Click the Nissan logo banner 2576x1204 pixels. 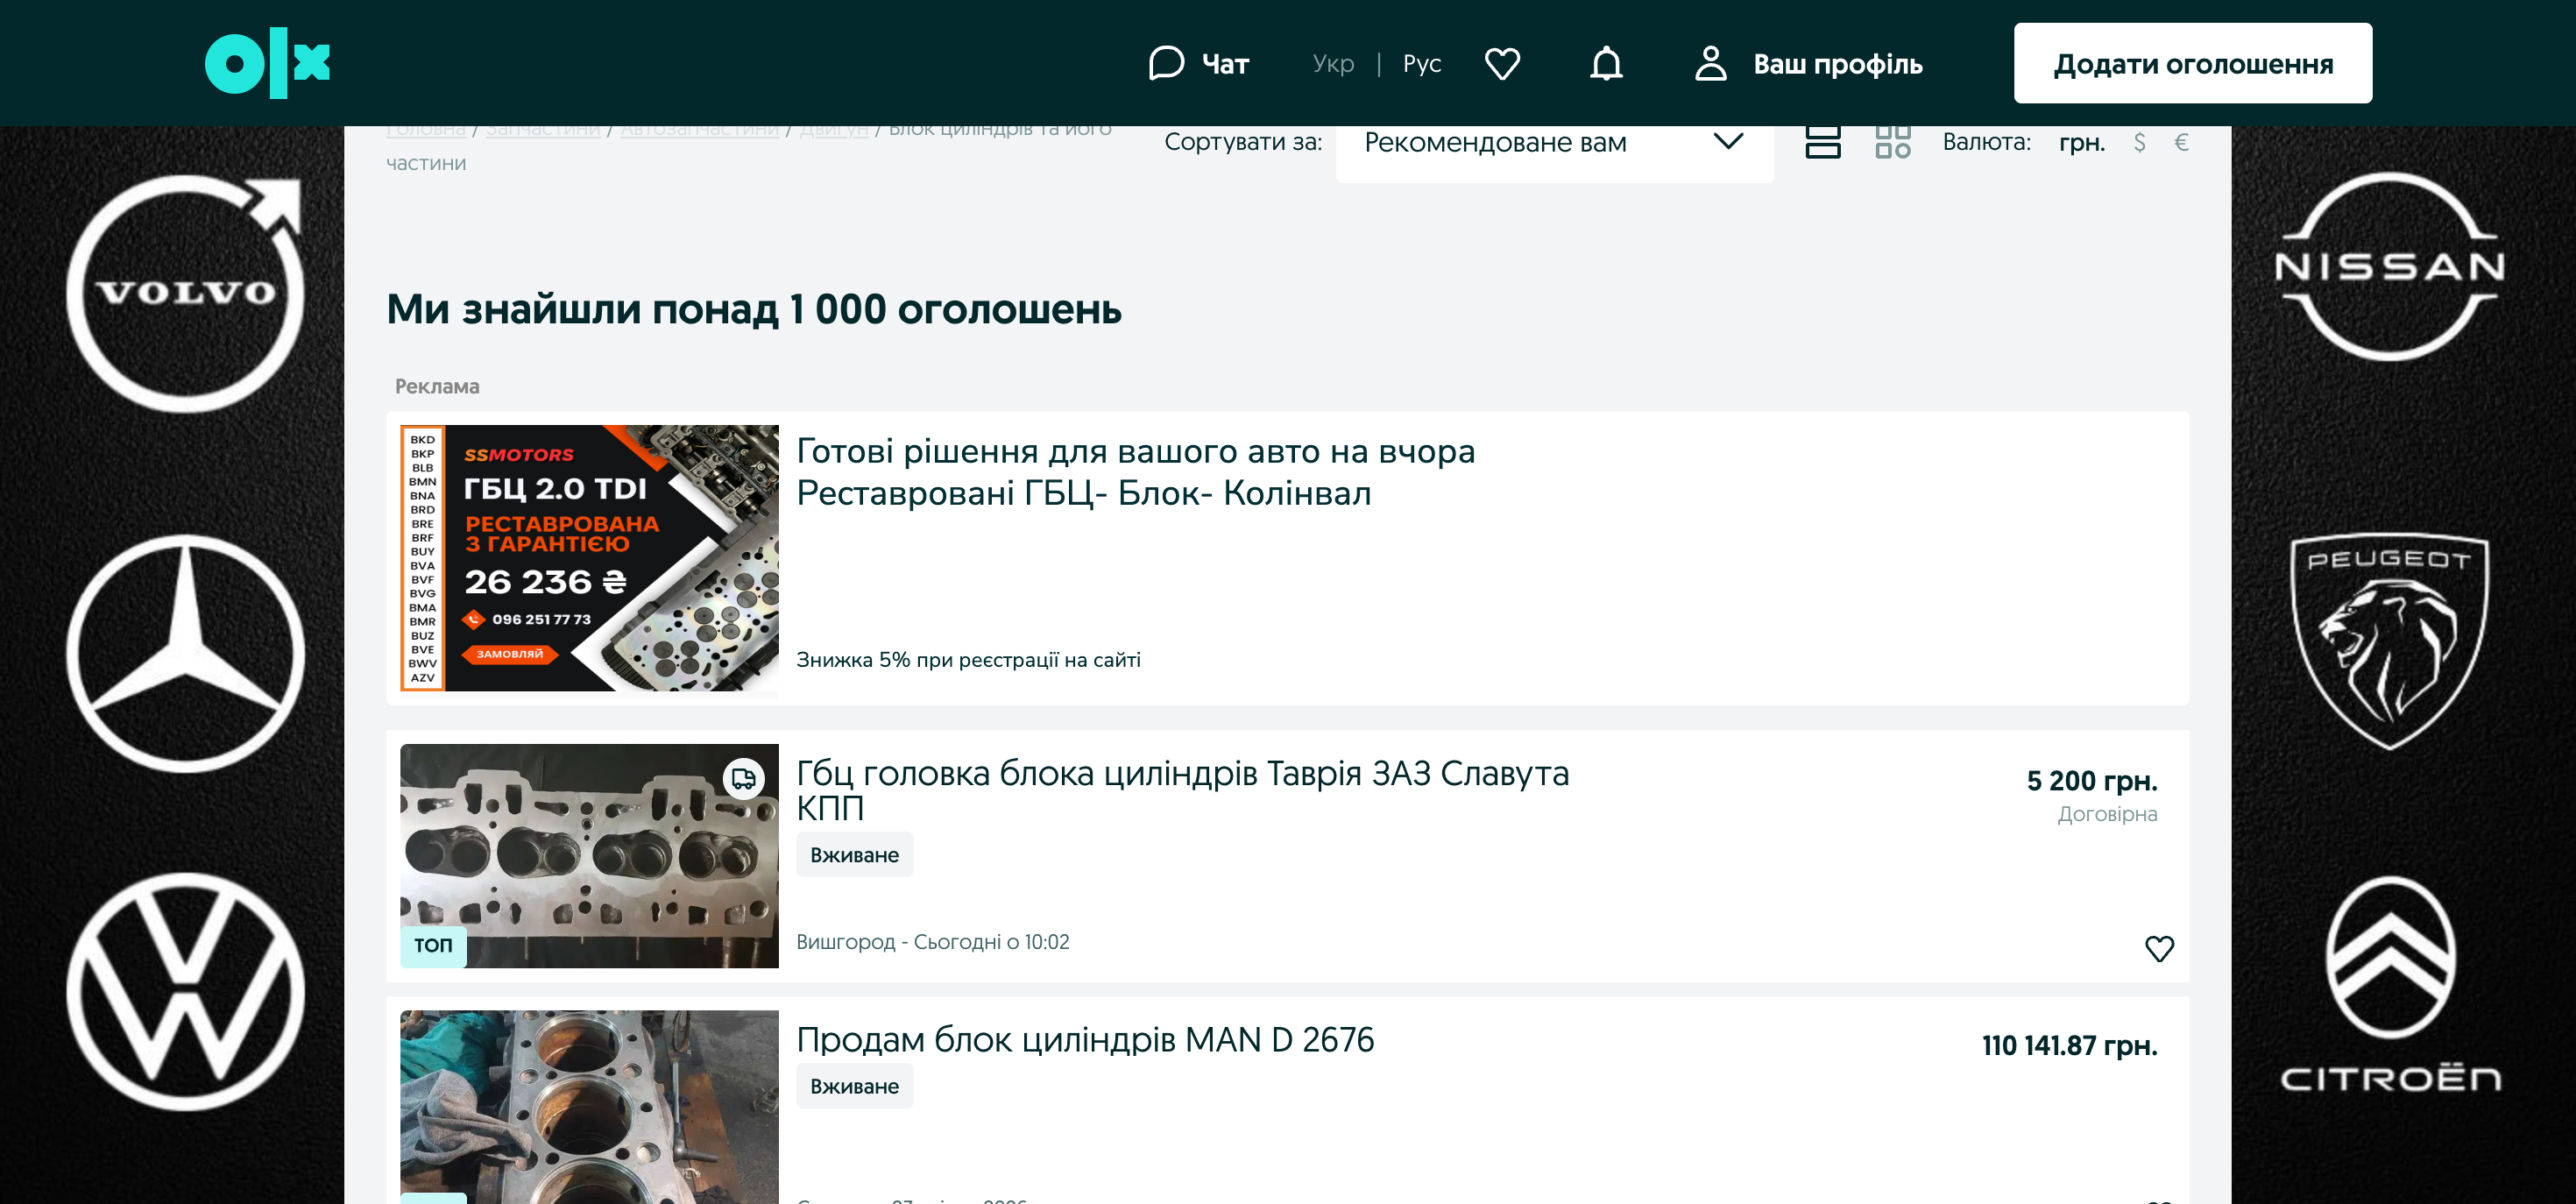click(2390, 266)
